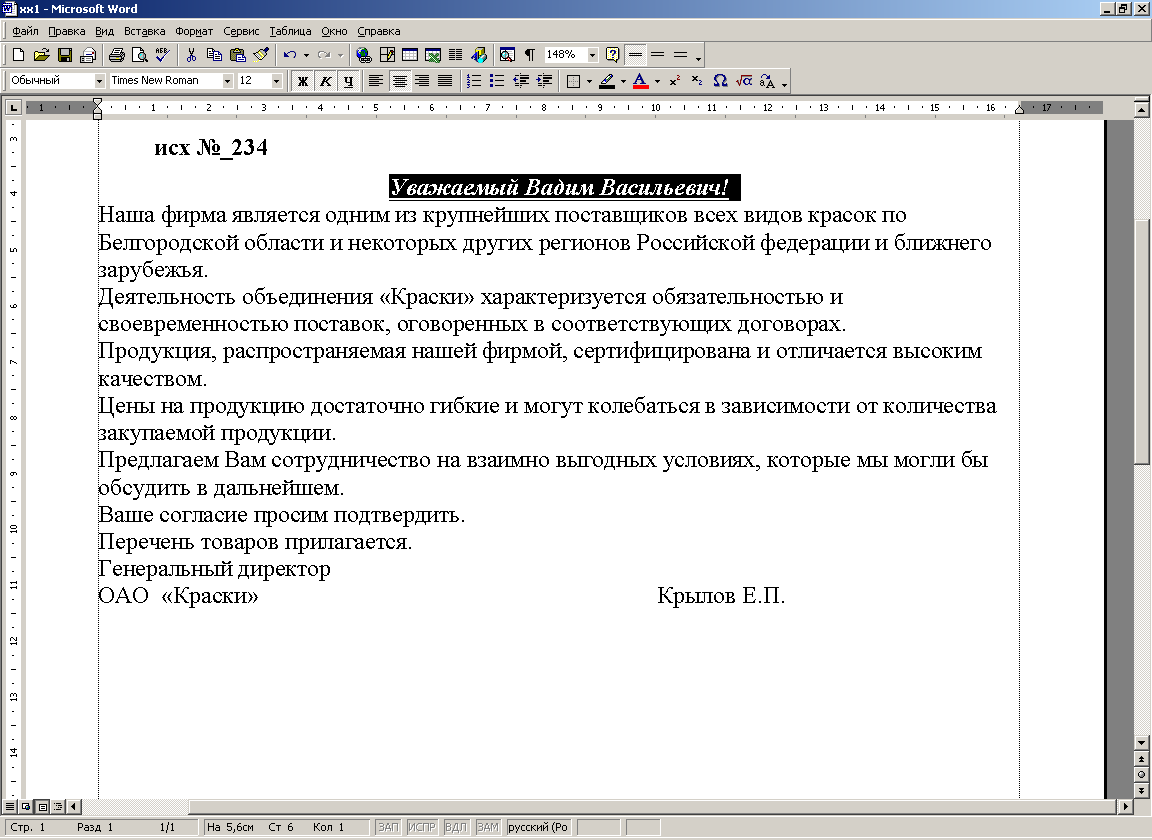Show the Drawing toolbar
Screen dimensions: 1152x840
point(479,54)
